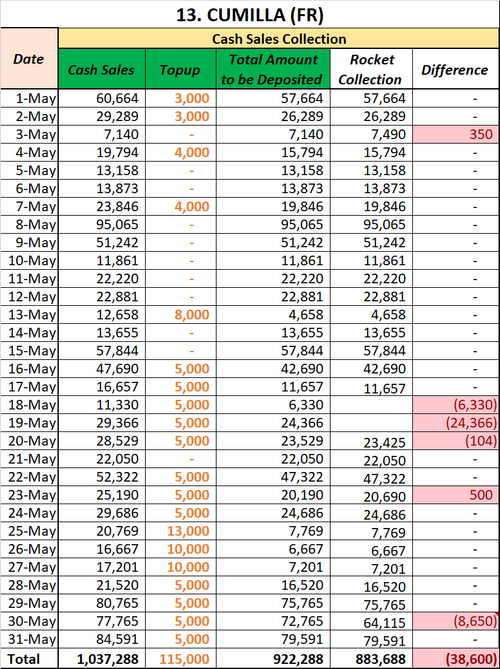Click the "21-May" date cell
500x669 pixels.
[x=29, y=459]
